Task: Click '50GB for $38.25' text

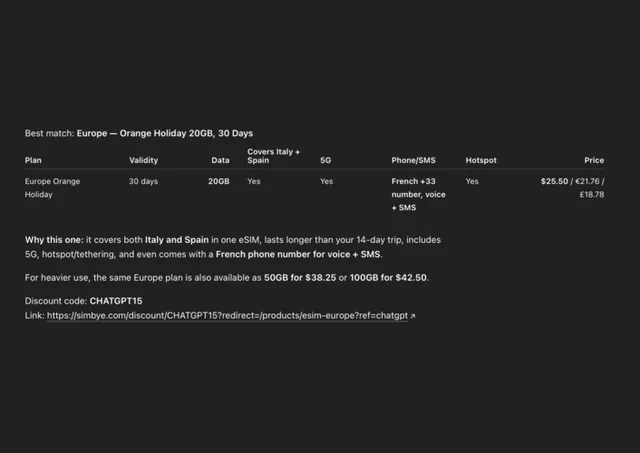Action: [x=300, y=278]
